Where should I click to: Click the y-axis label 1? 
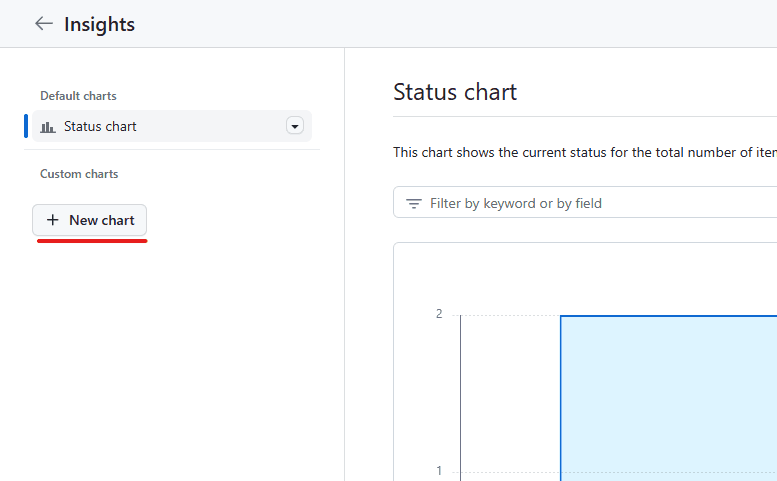(x=439, y=471)
